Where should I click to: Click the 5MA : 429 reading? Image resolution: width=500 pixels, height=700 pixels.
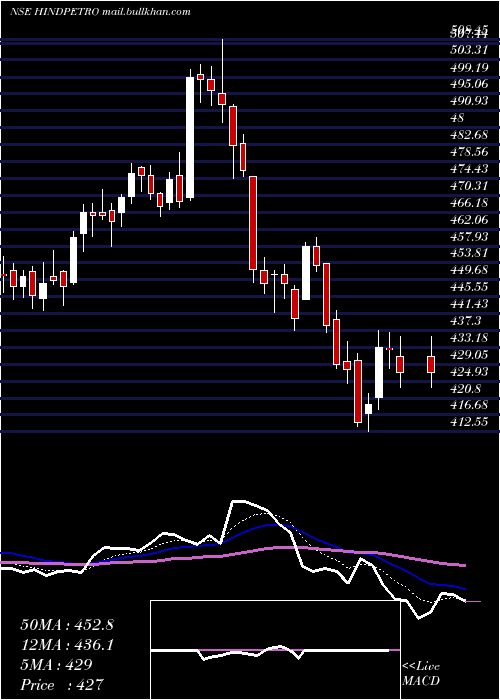coord(56,665)
